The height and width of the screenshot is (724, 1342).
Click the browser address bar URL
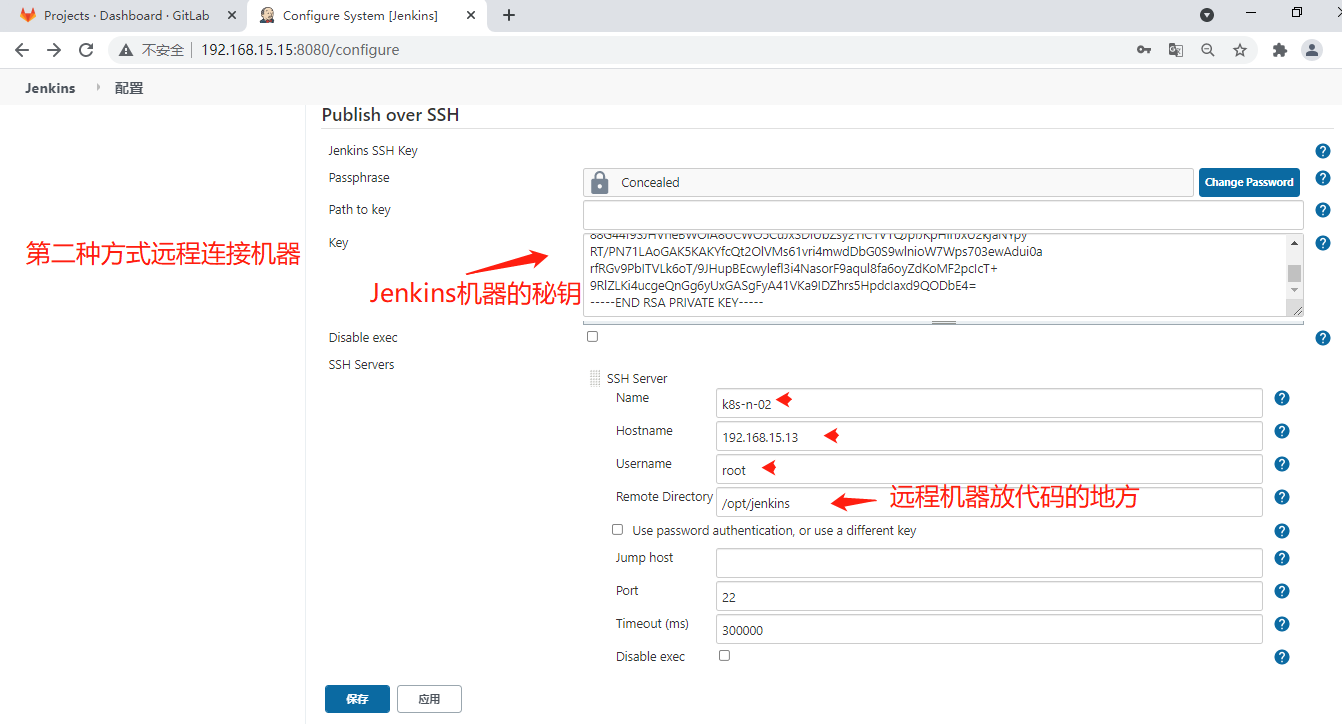point(300,50)
